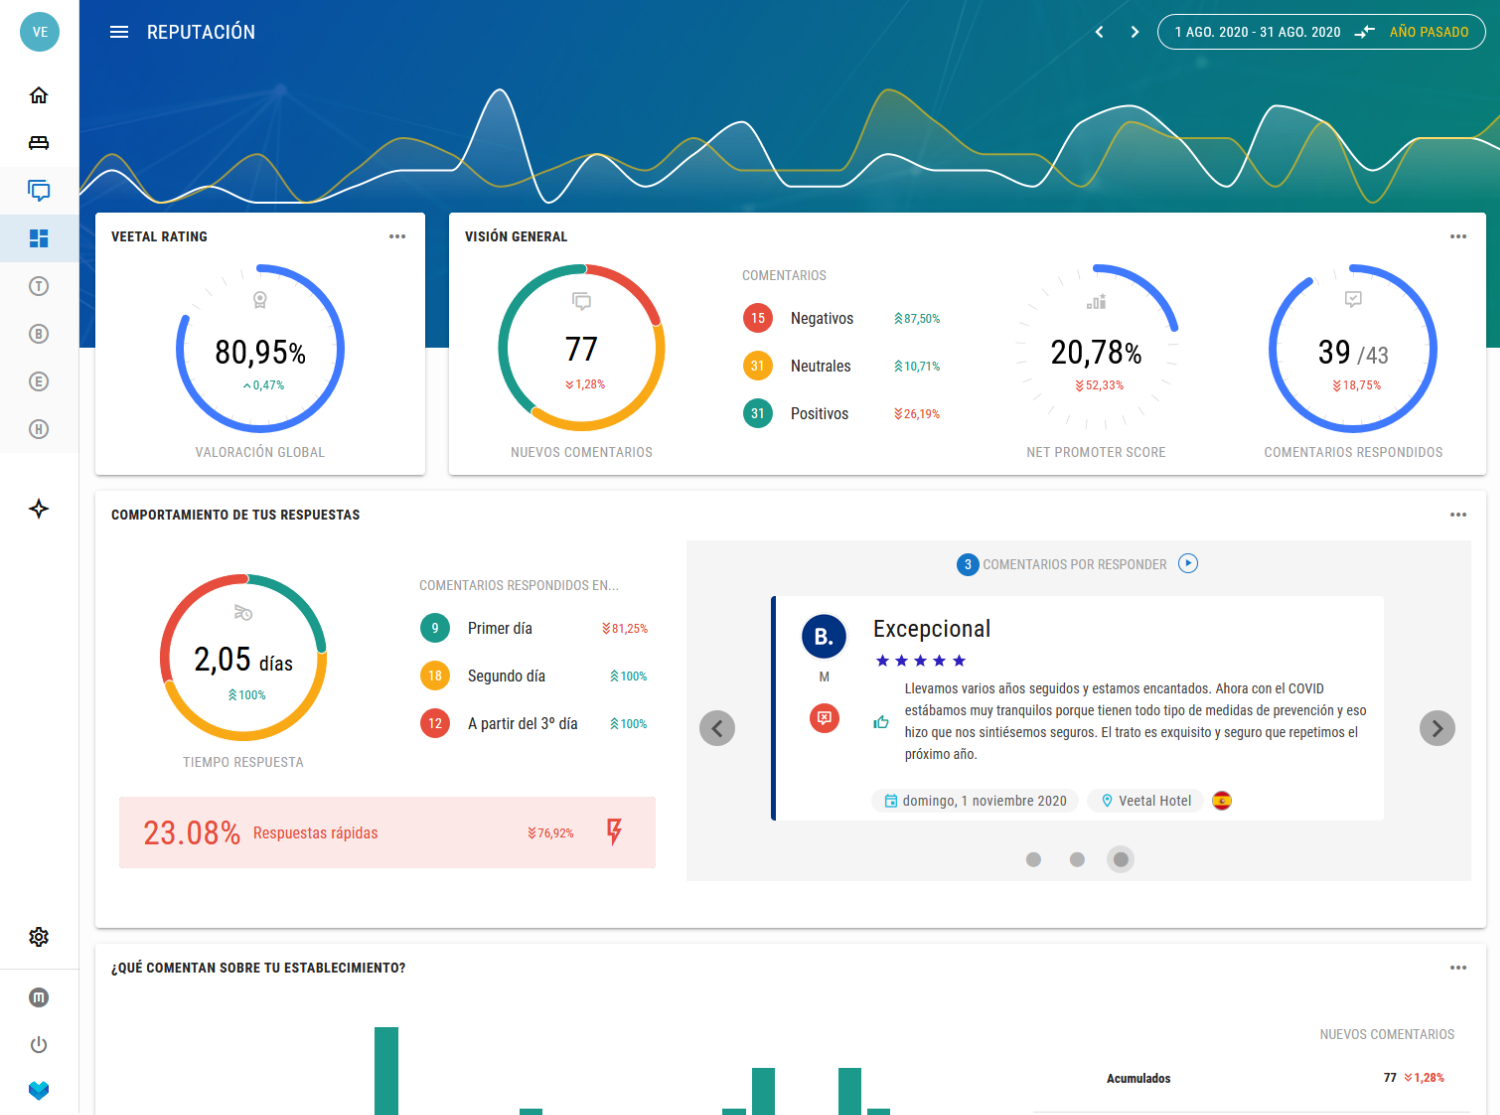The width and height of the screenshot is (1500, 1115).
Task: Click the four-point star icon in sidebar
Action: [39, 508]
